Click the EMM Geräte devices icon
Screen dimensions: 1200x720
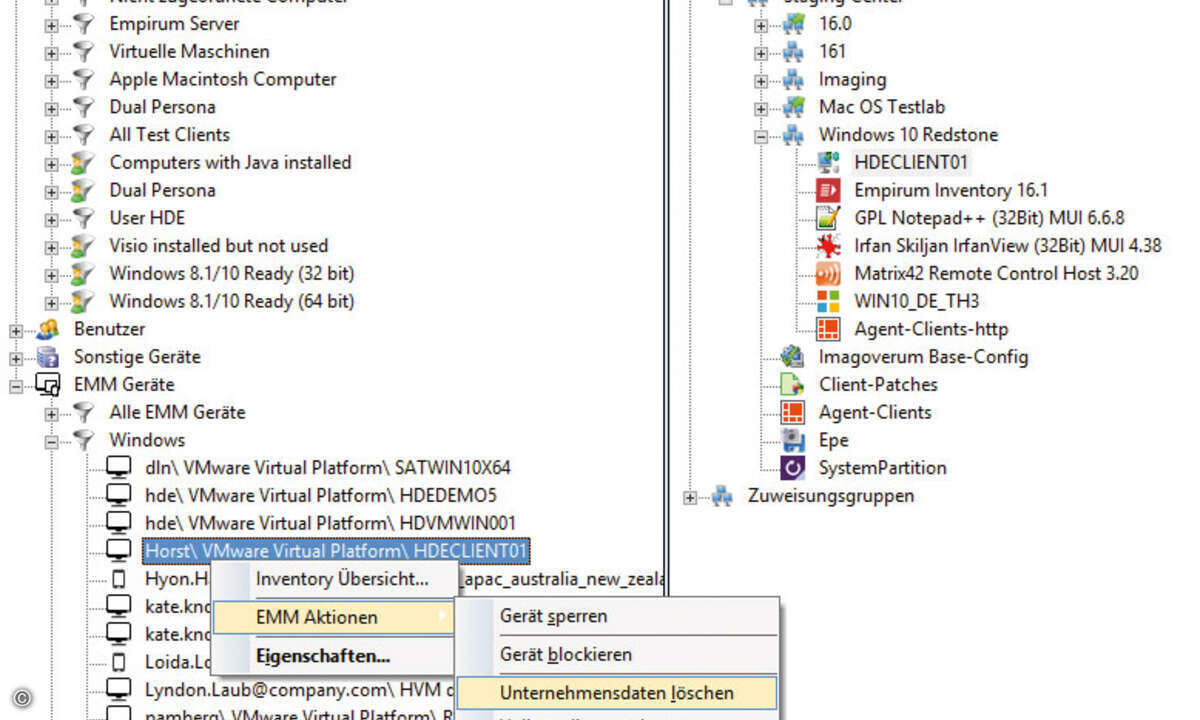pos(48,385)
